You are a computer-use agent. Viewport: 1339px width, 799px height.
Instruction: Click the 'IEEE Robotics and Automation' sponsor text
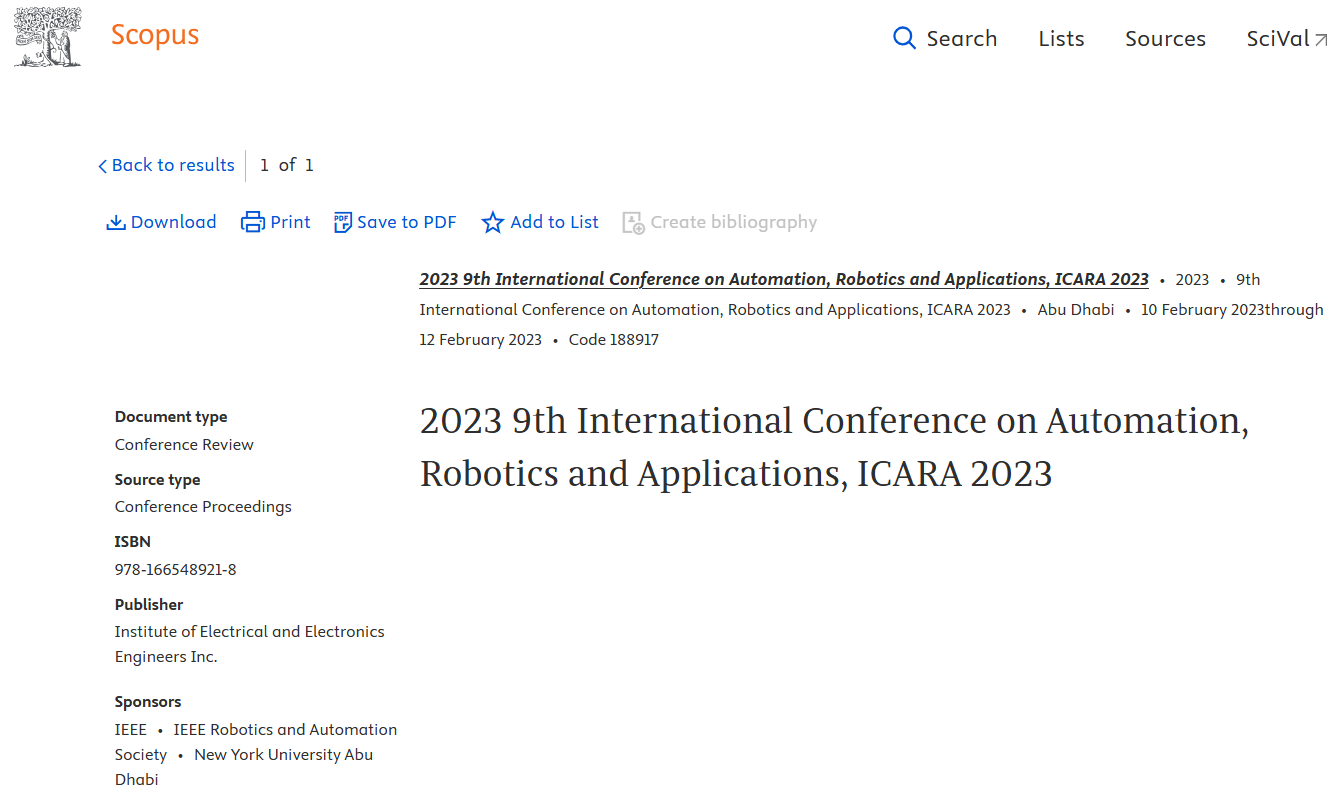285,729
